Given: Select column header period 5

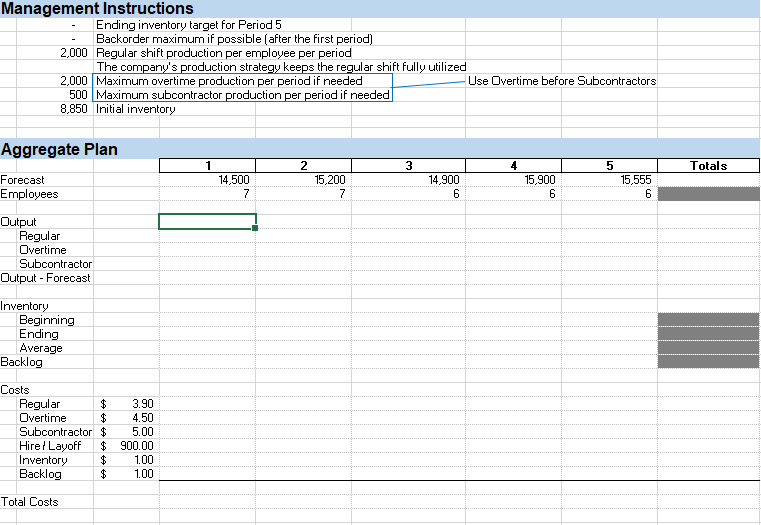Looking at the screenshot, I should (x=610, y=166).
